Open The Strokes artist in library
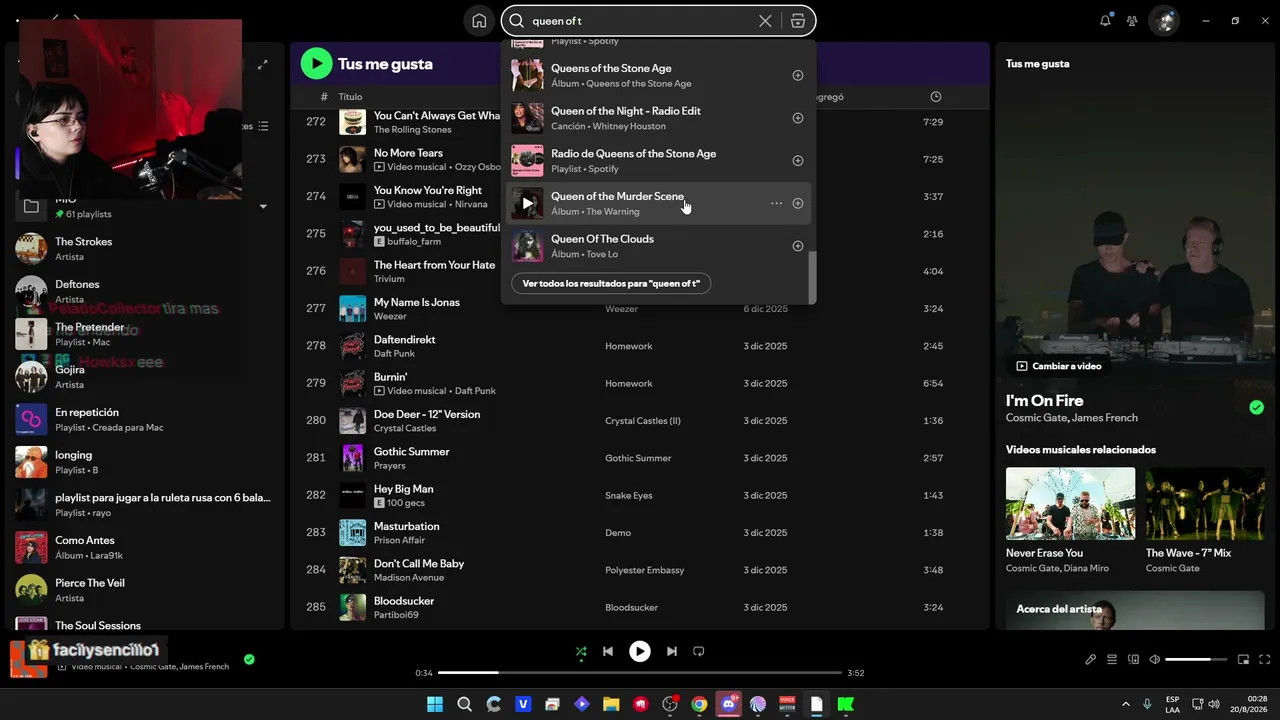The height and width of the screenshot is (720, 1280). pos(143,249)
